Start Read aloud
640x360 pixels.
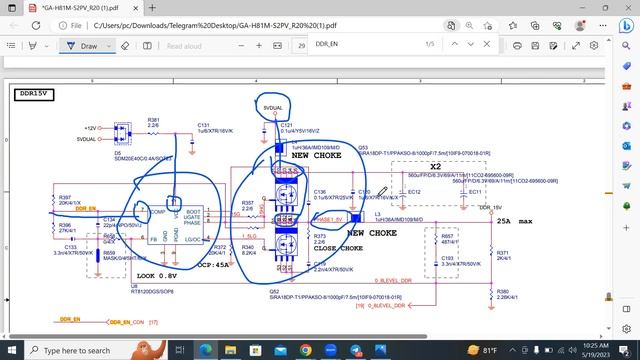click(x=184, y=46)
